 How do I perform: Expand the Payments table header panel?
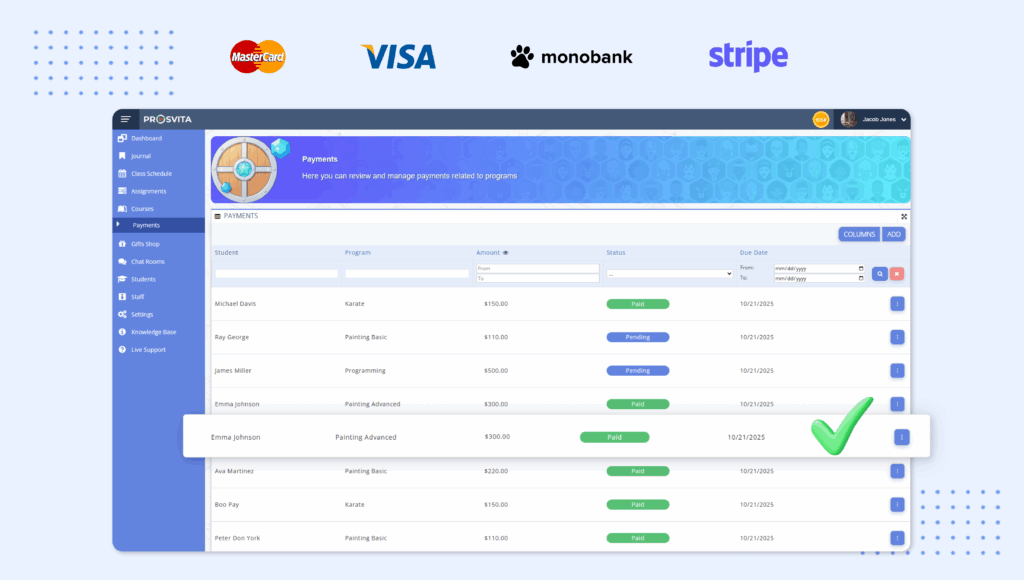(x=903, y=216)
